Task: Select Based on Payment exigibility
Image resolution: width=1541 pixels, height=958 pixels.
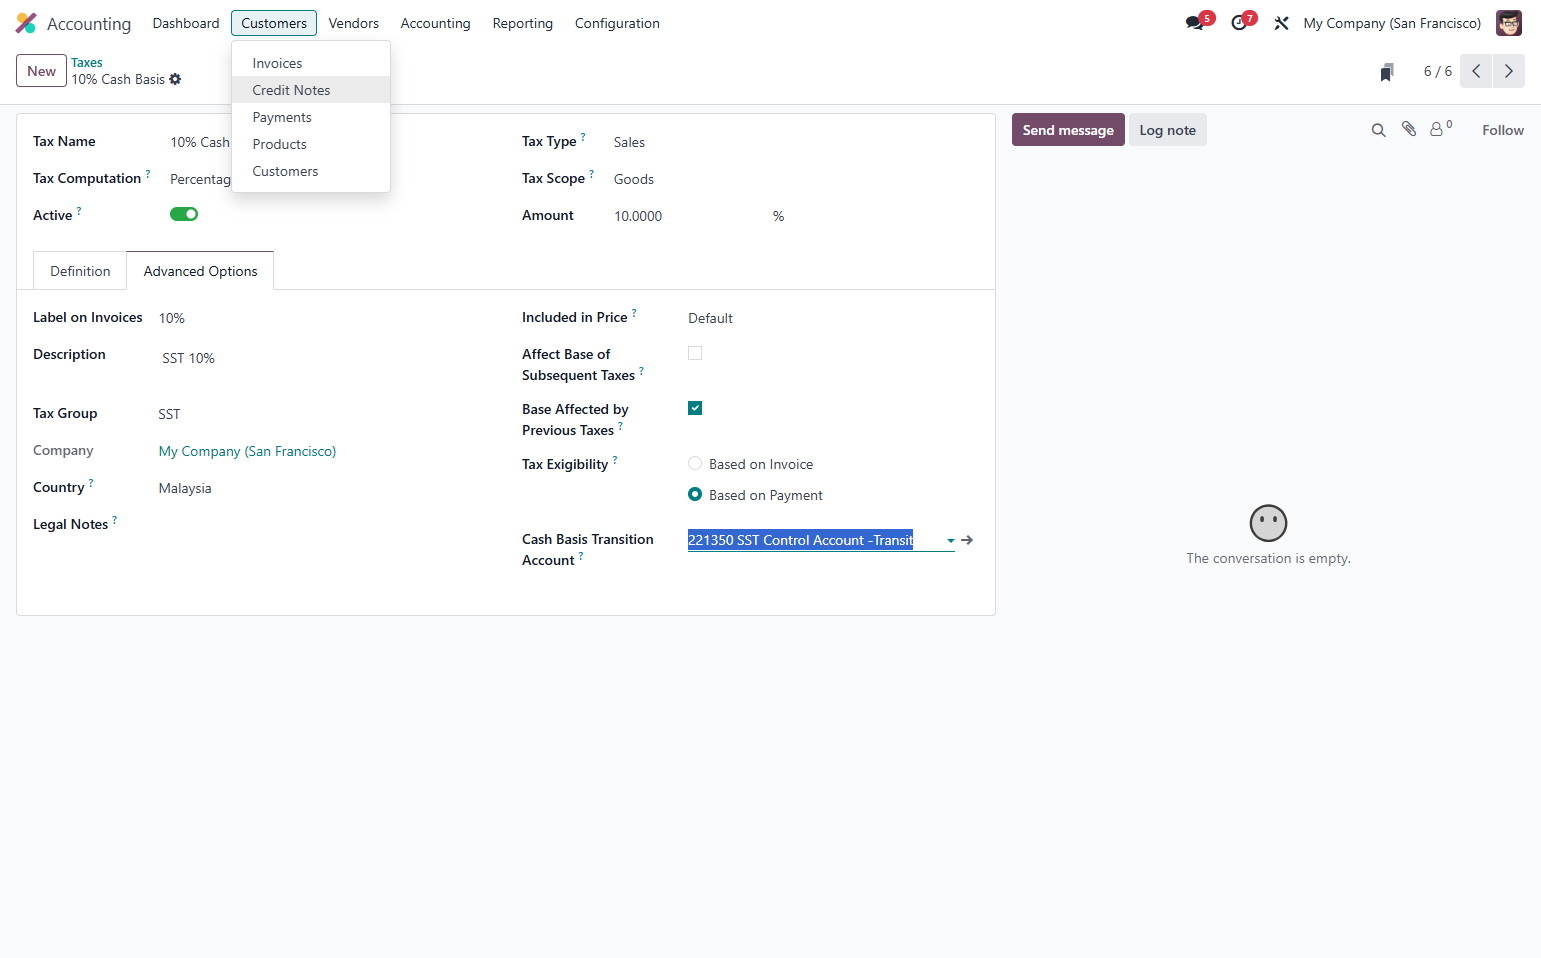Action: pos(695,494)
